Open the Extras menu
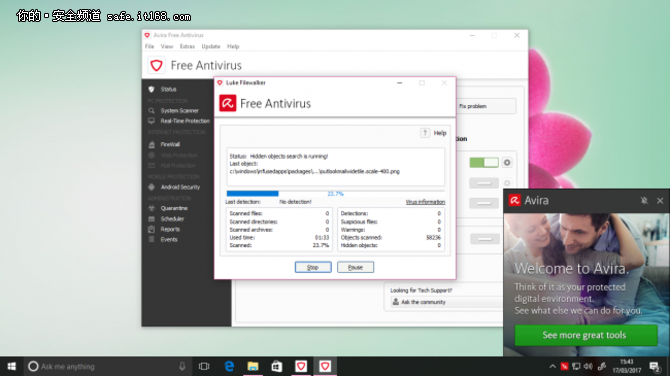 click(x=187, y=47)
